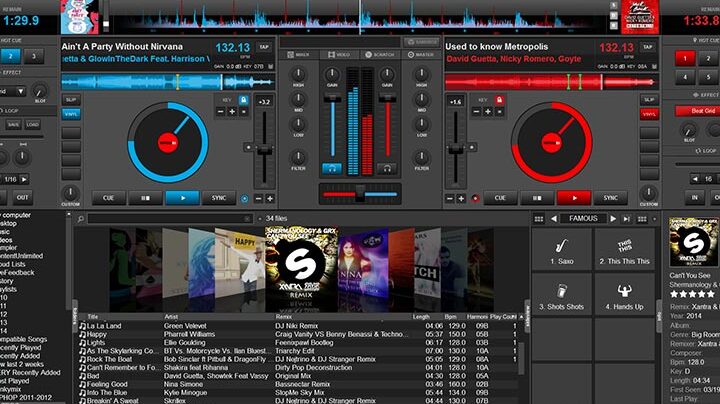Select previous sampler bank before FAMOUS
This screenshot has height=404, width=720.
554,219
